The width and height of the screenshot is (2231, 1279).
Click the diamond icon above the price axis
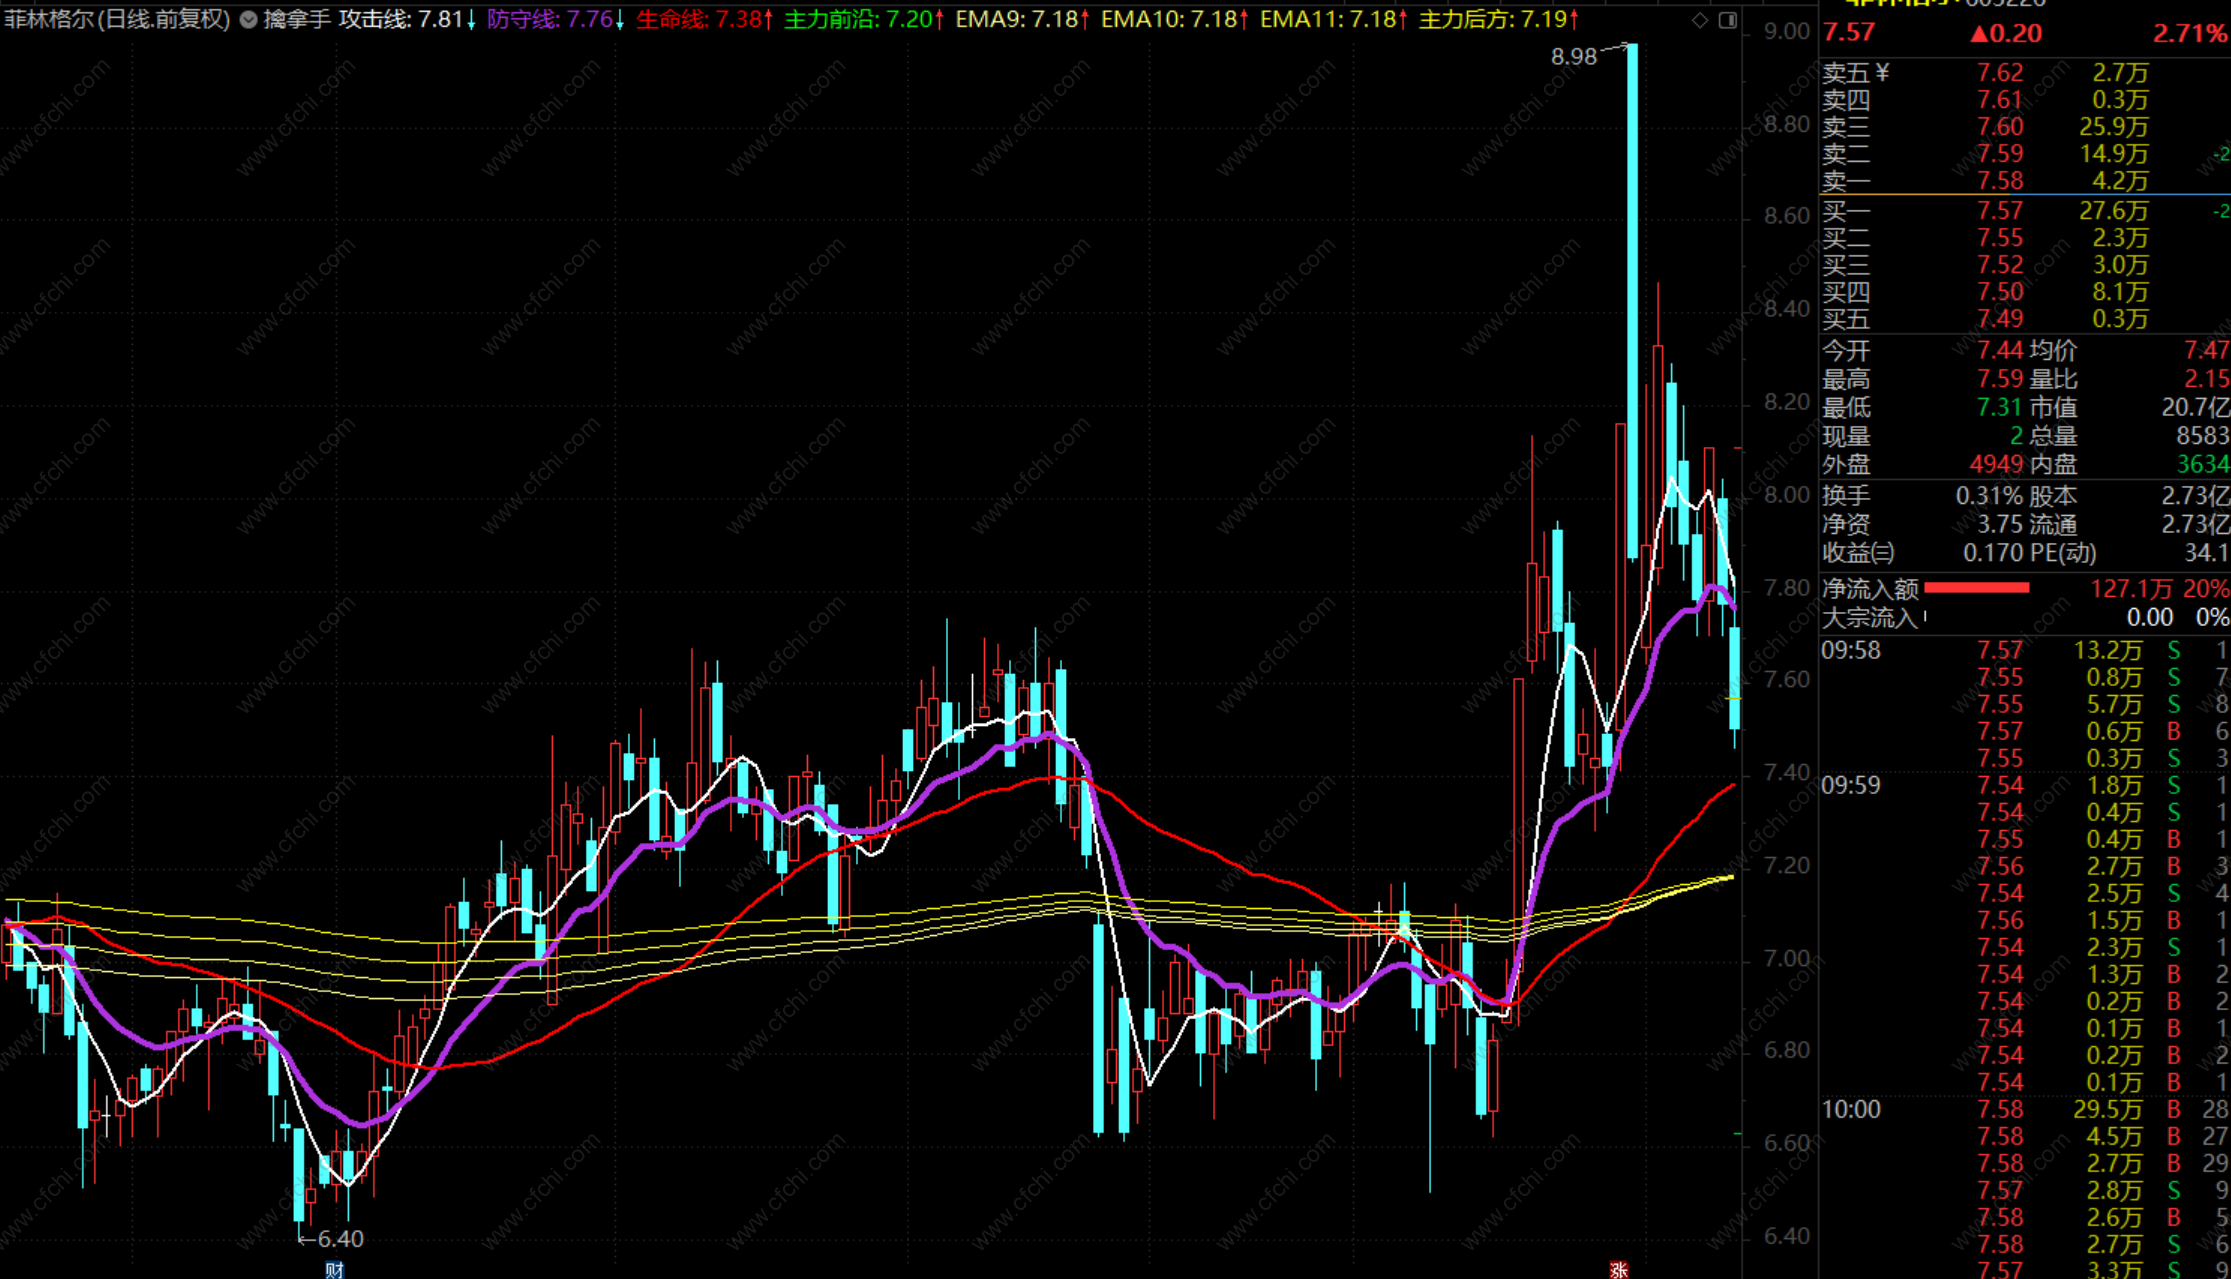pyautogui.click(x=1700, y=20)
